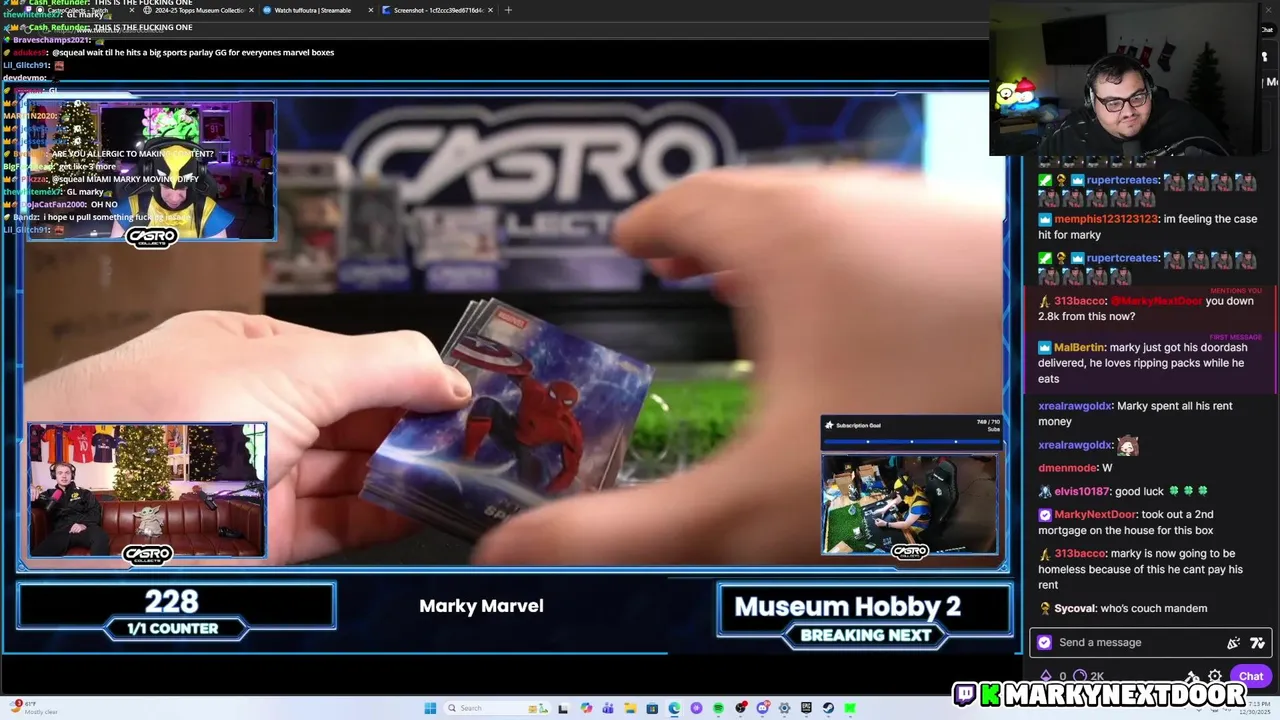Click the overhead desk camera thumbnail

tap(909, 503)
